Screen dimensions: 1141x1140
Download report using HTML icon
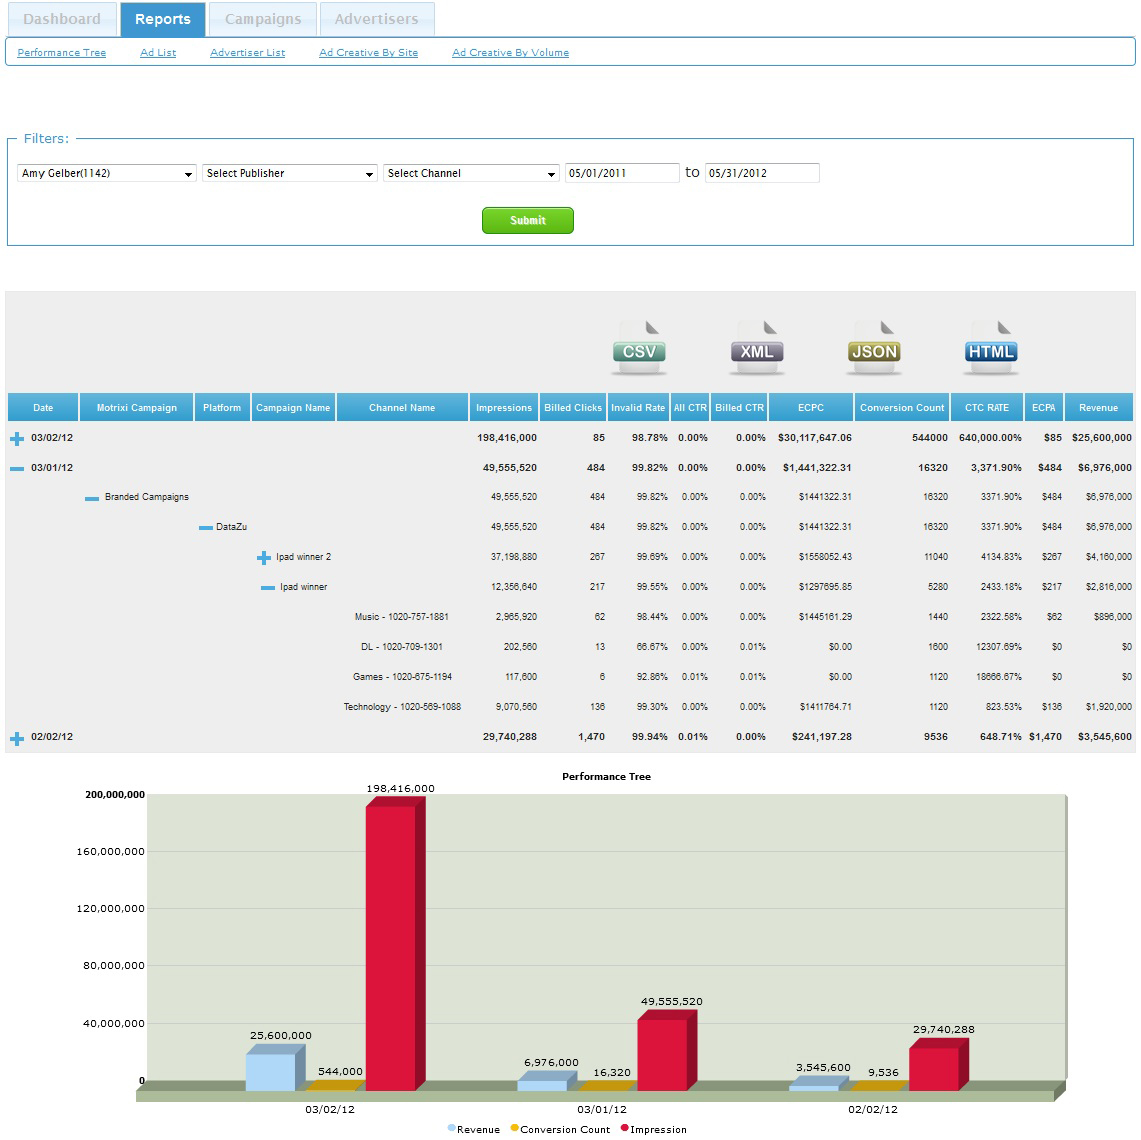991,347
